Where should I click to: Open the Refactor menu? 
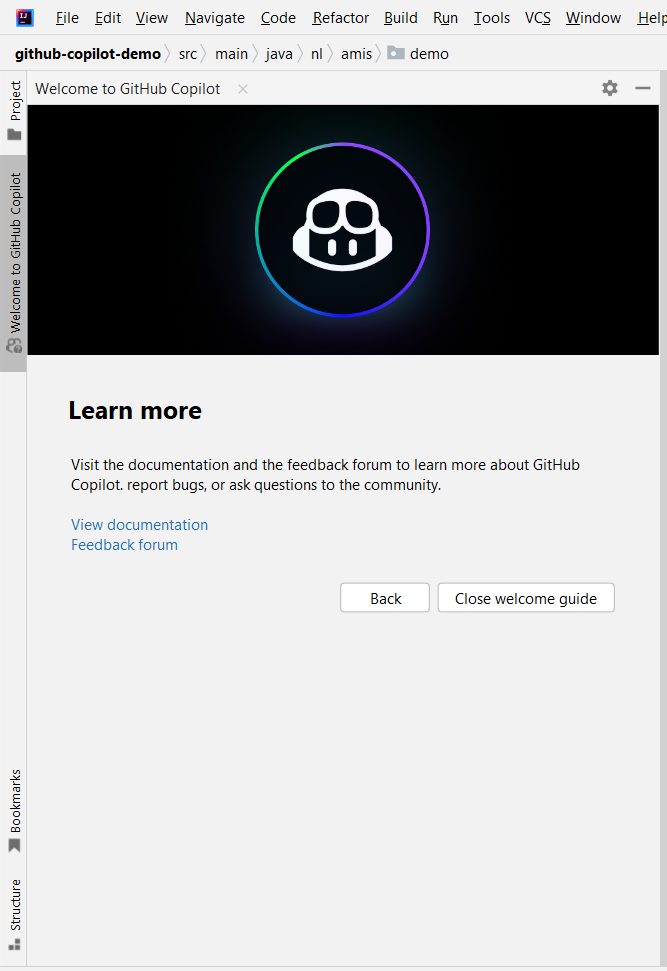(x=340, y=18)
